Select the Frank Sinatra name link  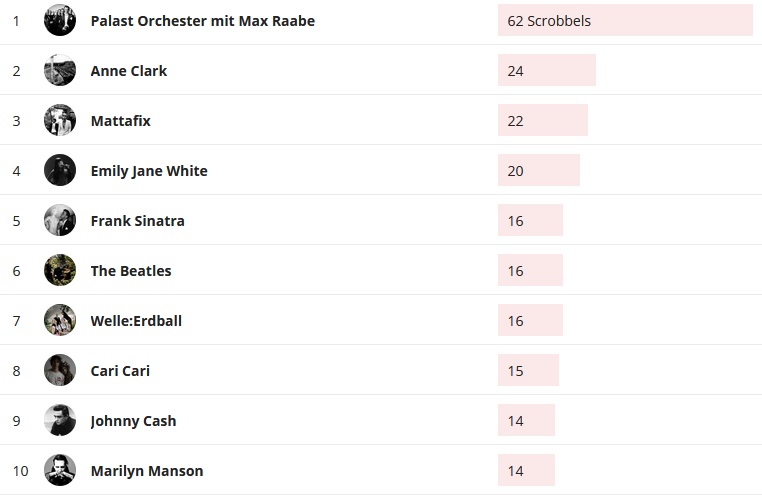pyautogui.click(x=137, y=221)
